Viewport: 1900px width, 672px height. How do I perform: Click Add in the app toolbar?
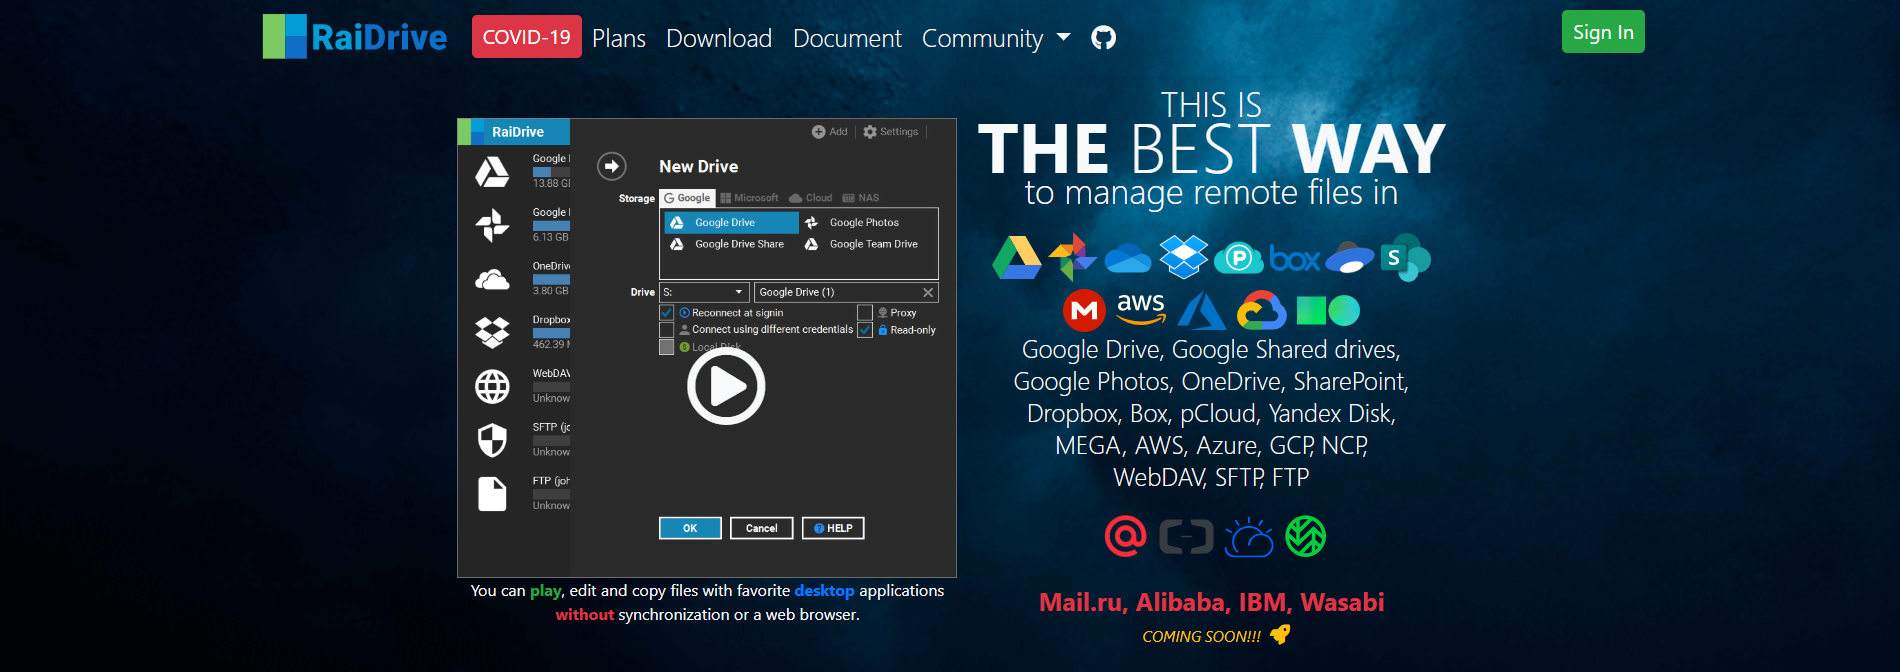tap(830, 132)
